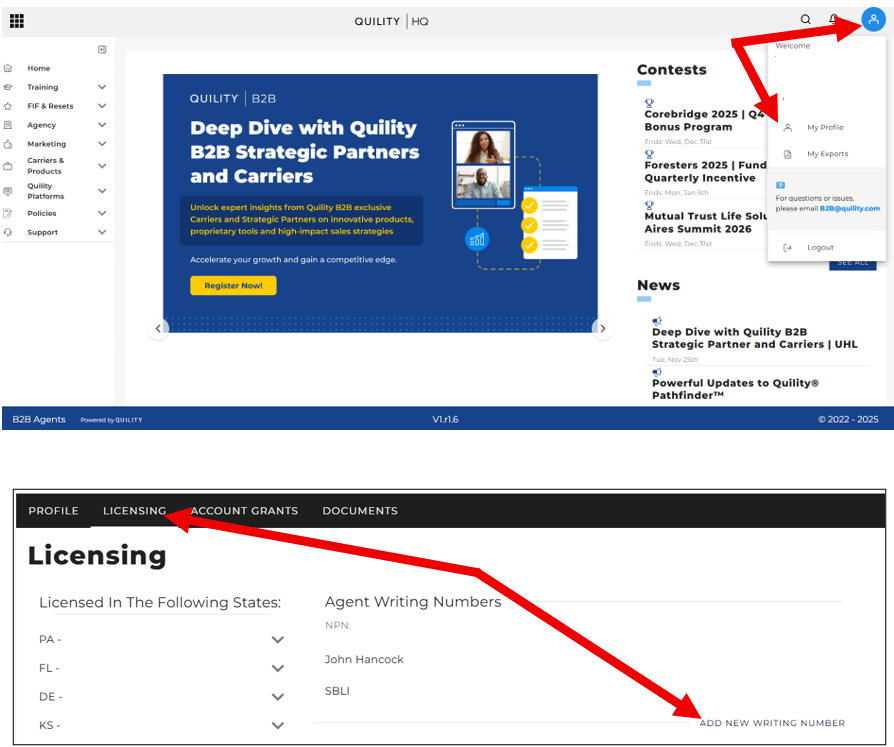Switch to the Licensing tab
894x747 pixels.
pyautogui.click(x=134, y=511)
